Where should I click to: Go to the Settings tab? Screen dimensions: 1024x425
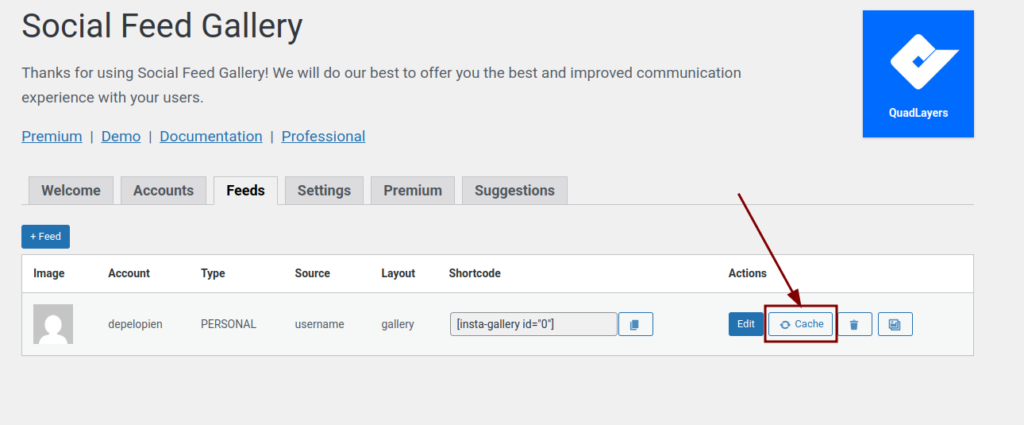pos(324,190)
